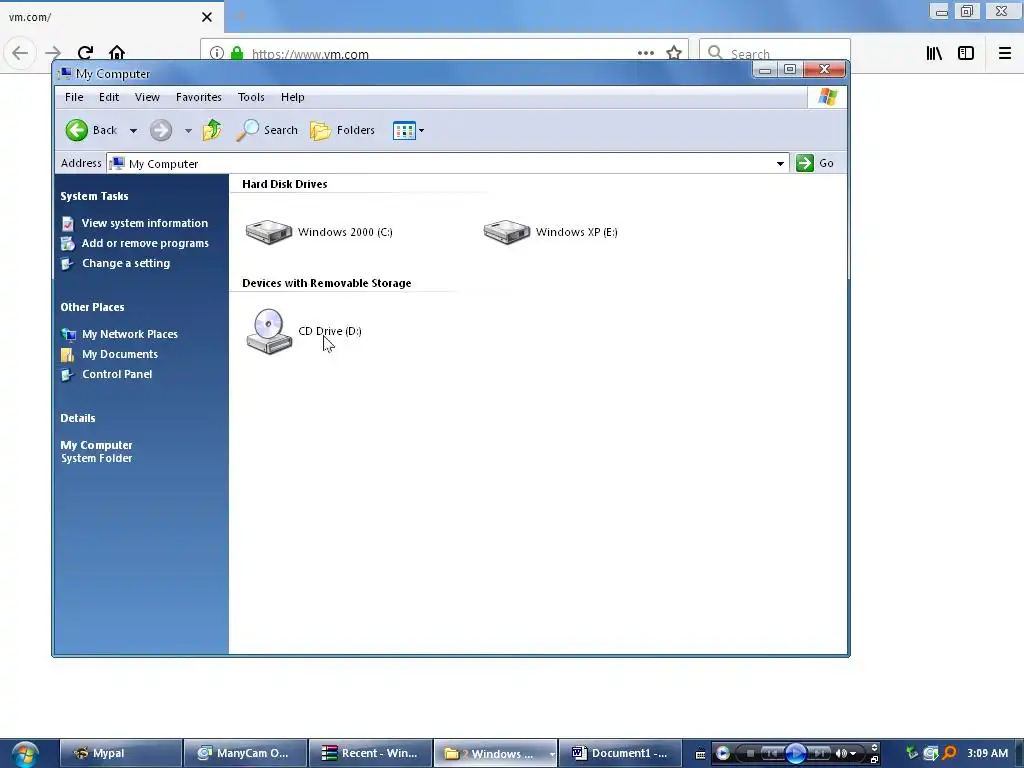The width and height of the screenshot is (1024, 768).
Task: Click the Windows Media Player logo icon
Action: [722, 754]
